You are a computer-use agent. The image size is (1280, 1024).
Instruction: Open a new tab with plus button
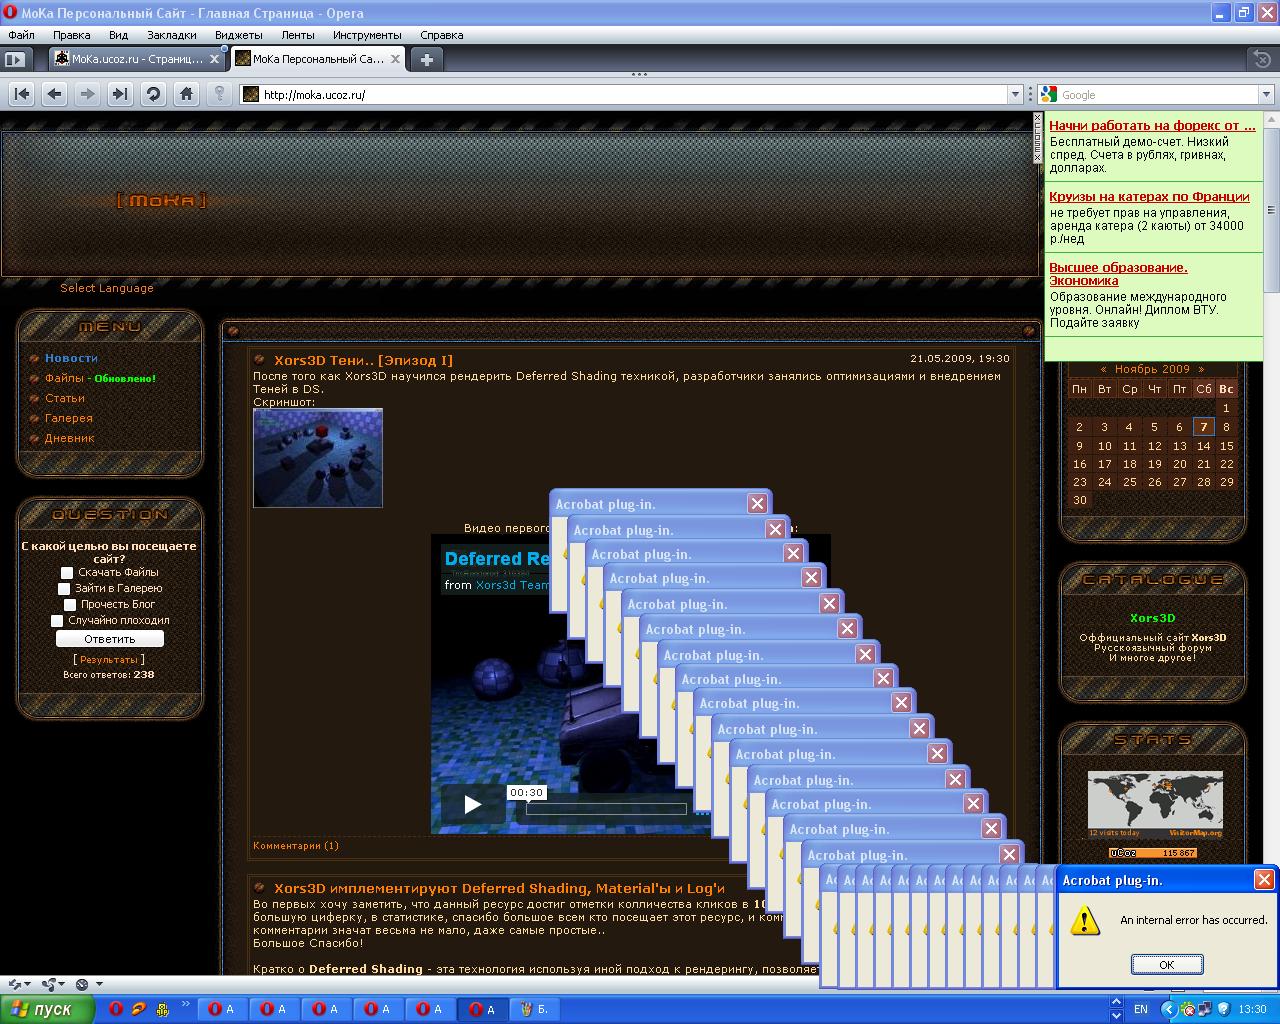(426, 59)
